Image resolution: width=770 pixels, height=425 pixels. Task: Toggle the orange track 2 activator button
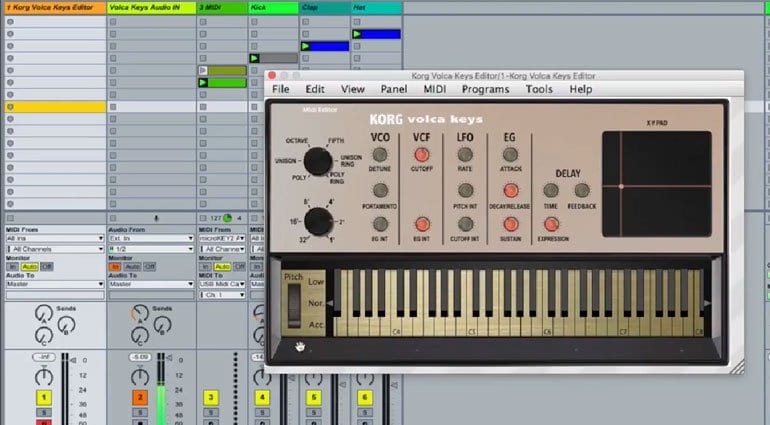[x=140, y=397]
